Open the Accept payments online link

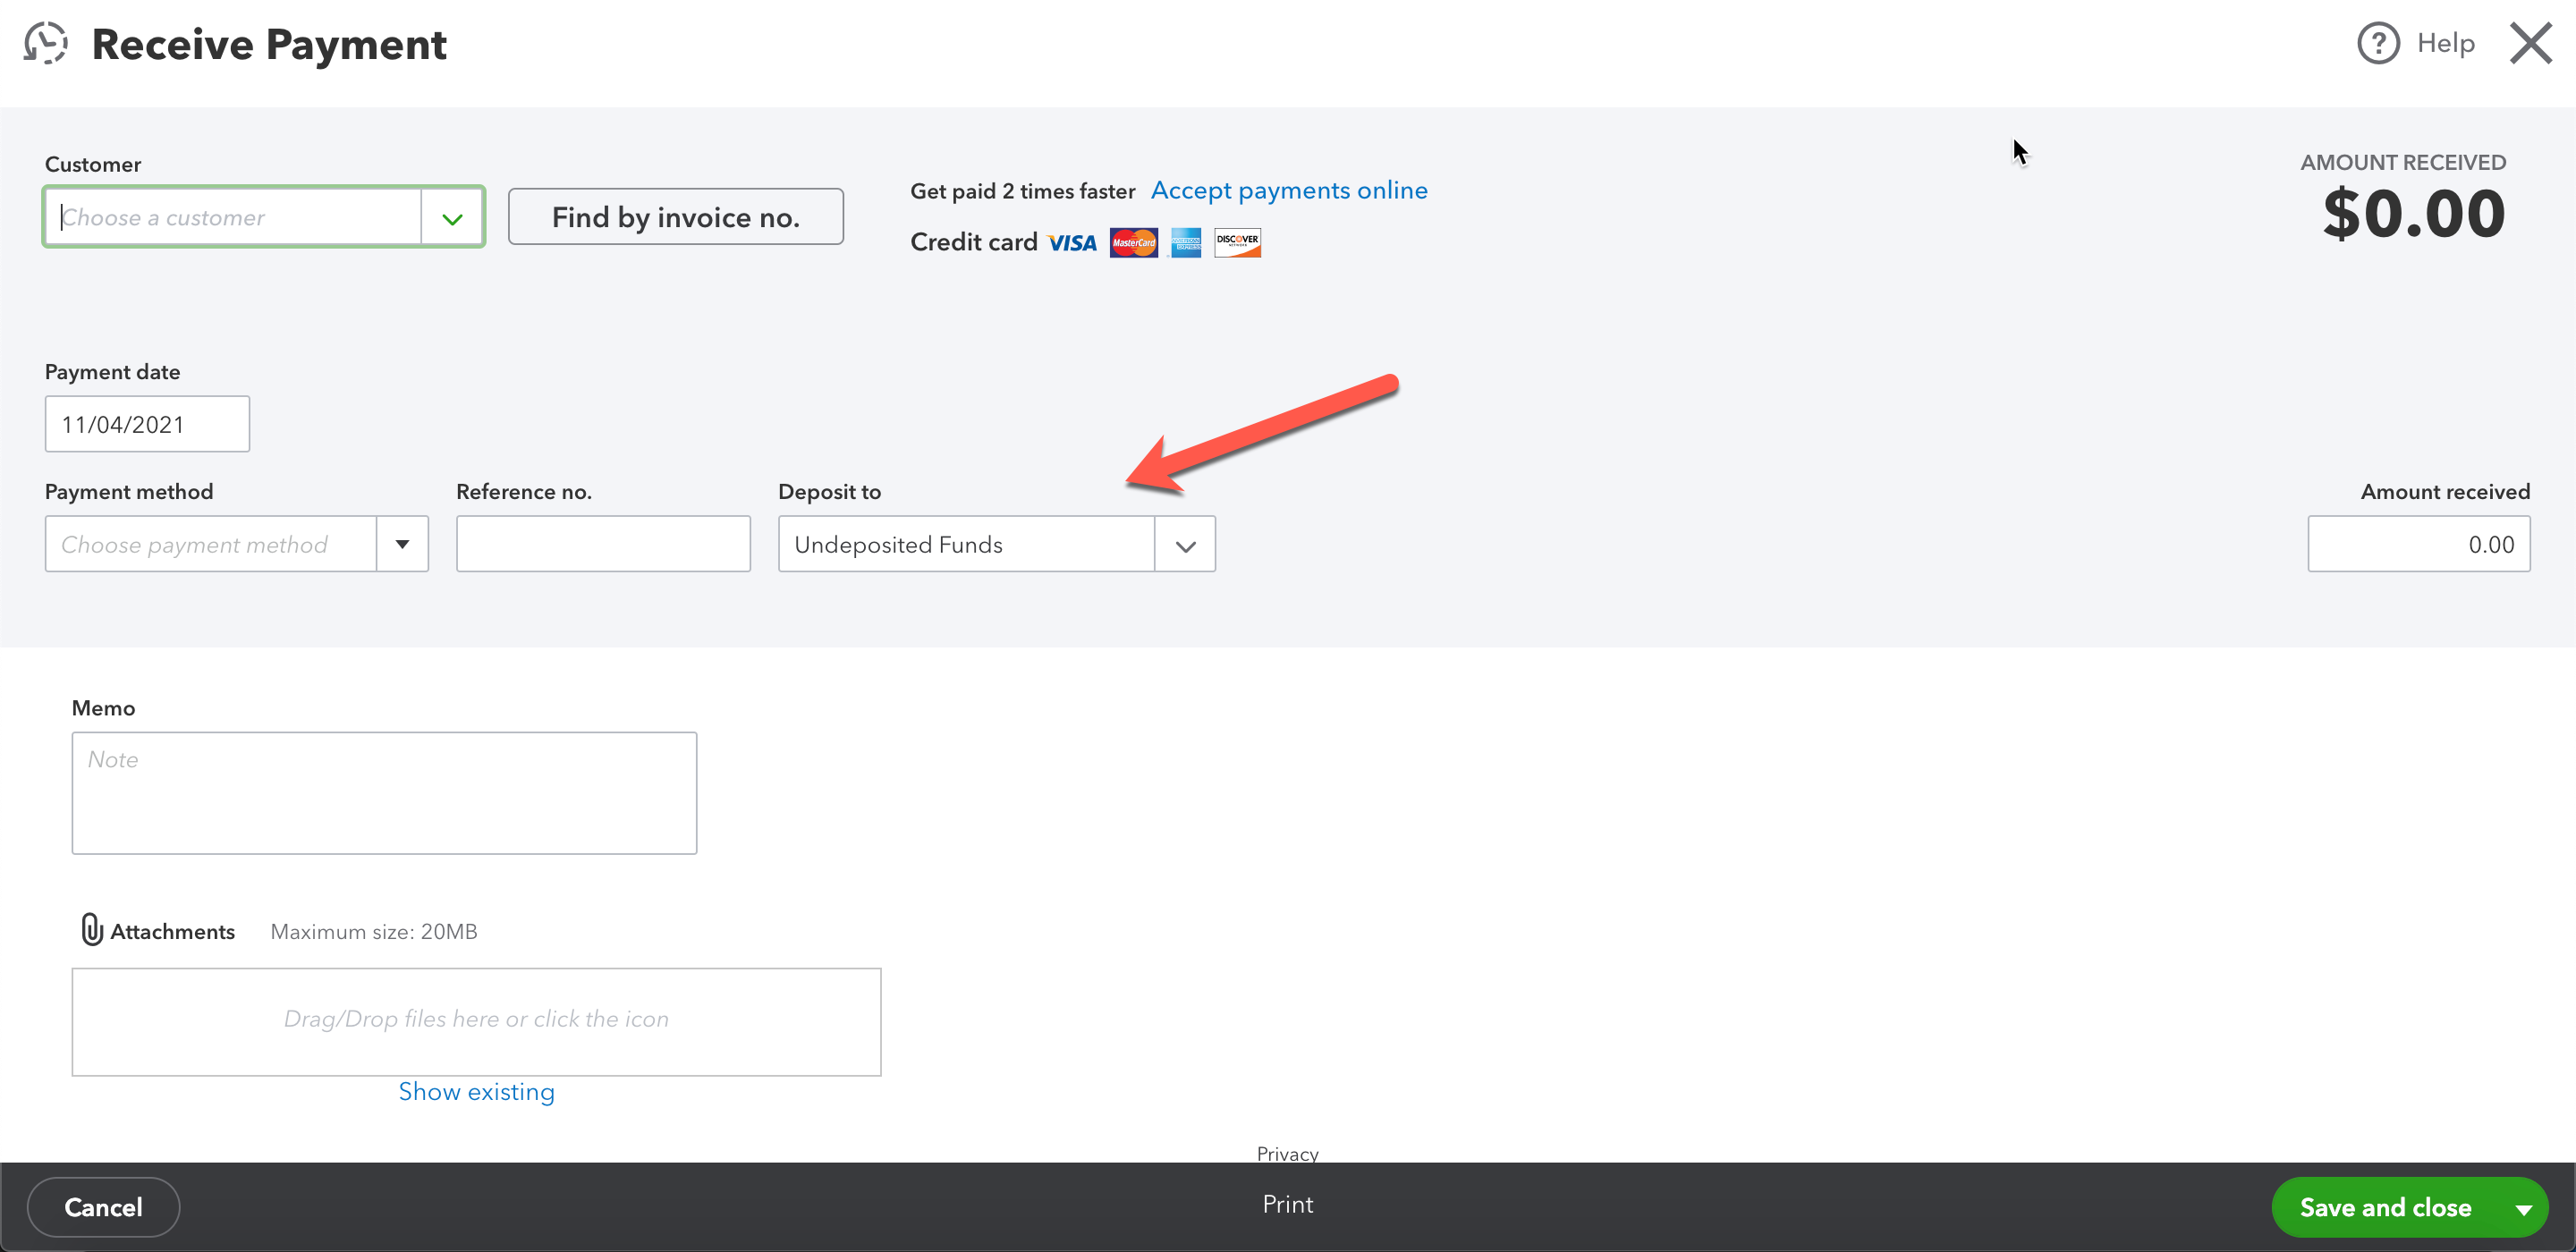1289,190
